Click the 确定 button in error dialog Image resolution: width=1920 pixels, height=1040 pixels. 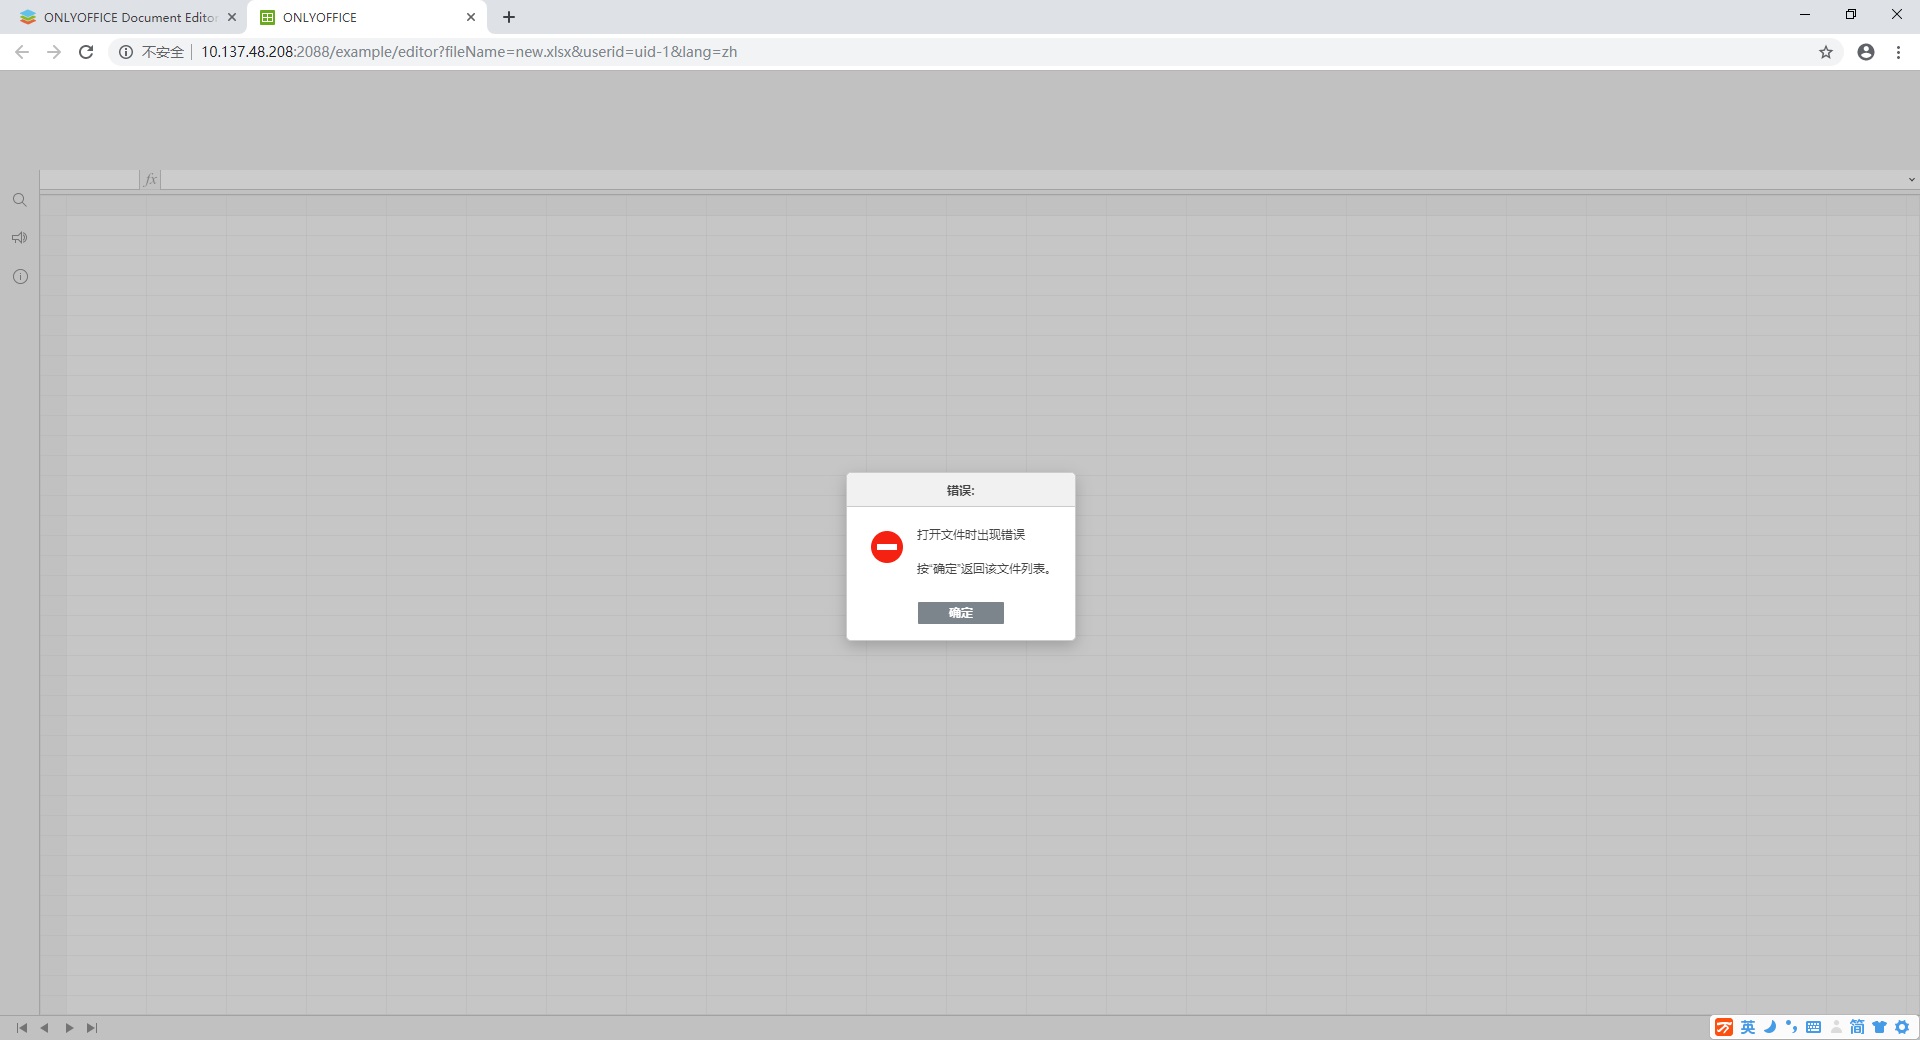(x=960, y=613)
